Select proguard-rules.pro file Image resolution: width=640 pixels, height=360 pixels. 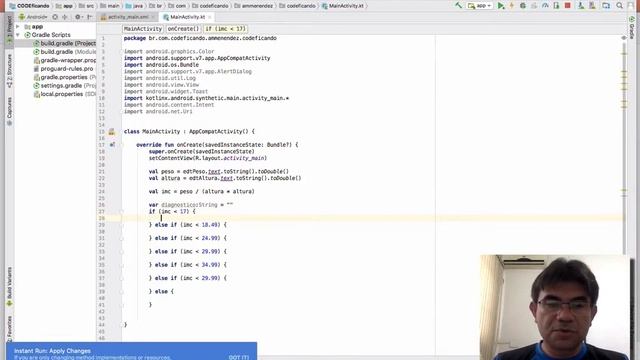(63, 69)
